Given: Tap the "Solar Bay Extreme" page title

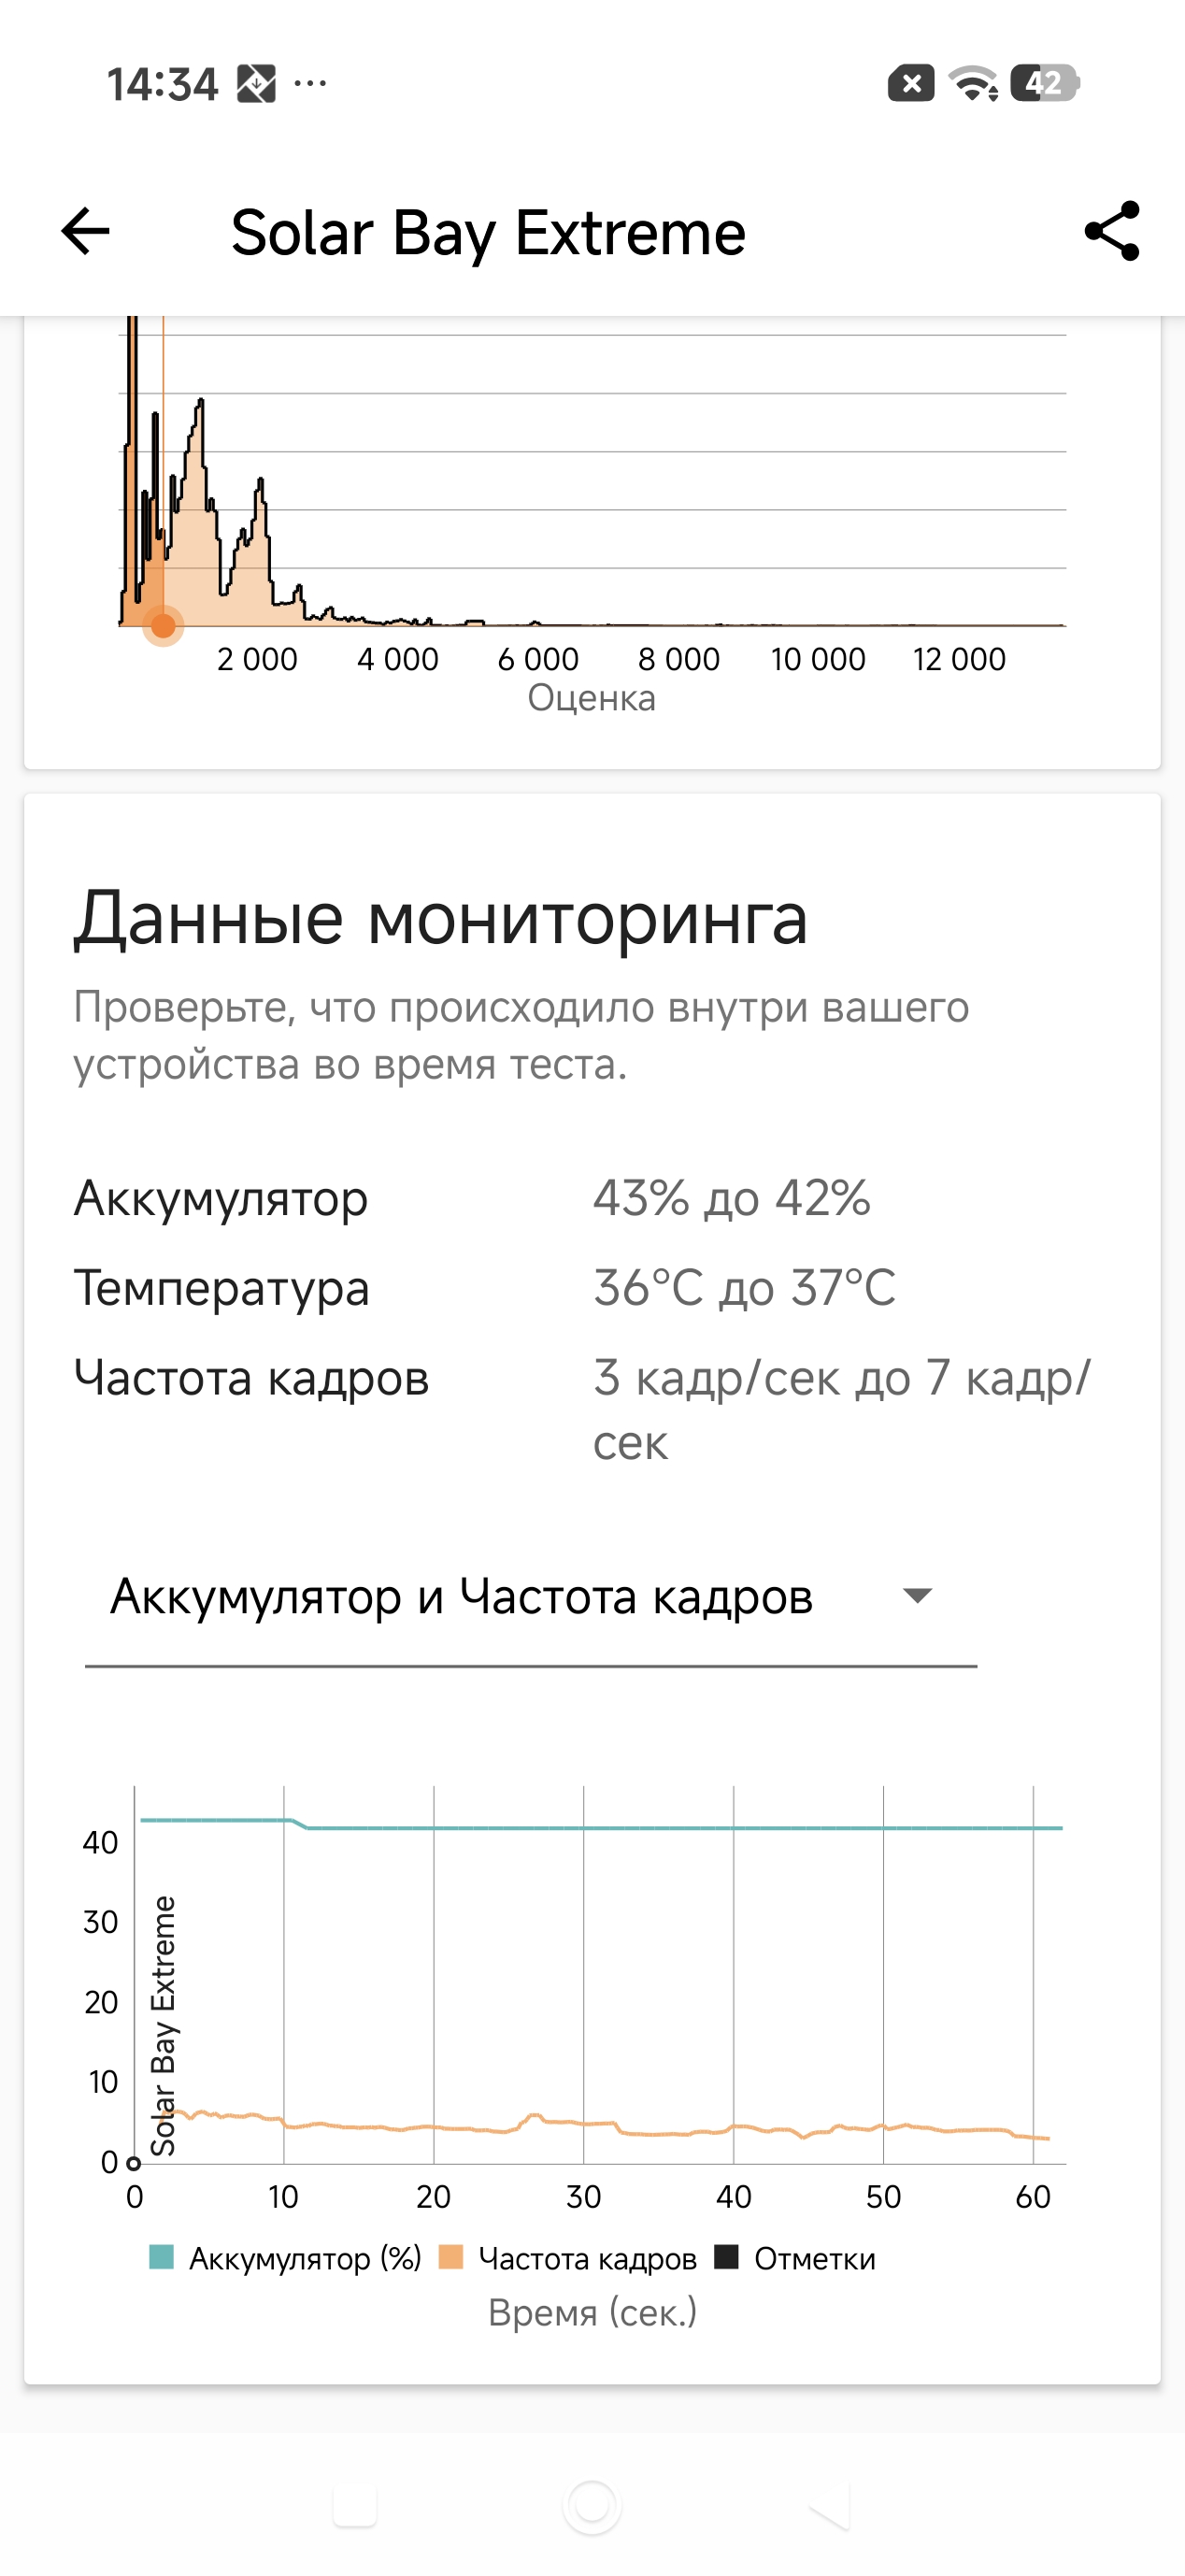Looking at the screenshot, I should [488, 233].
